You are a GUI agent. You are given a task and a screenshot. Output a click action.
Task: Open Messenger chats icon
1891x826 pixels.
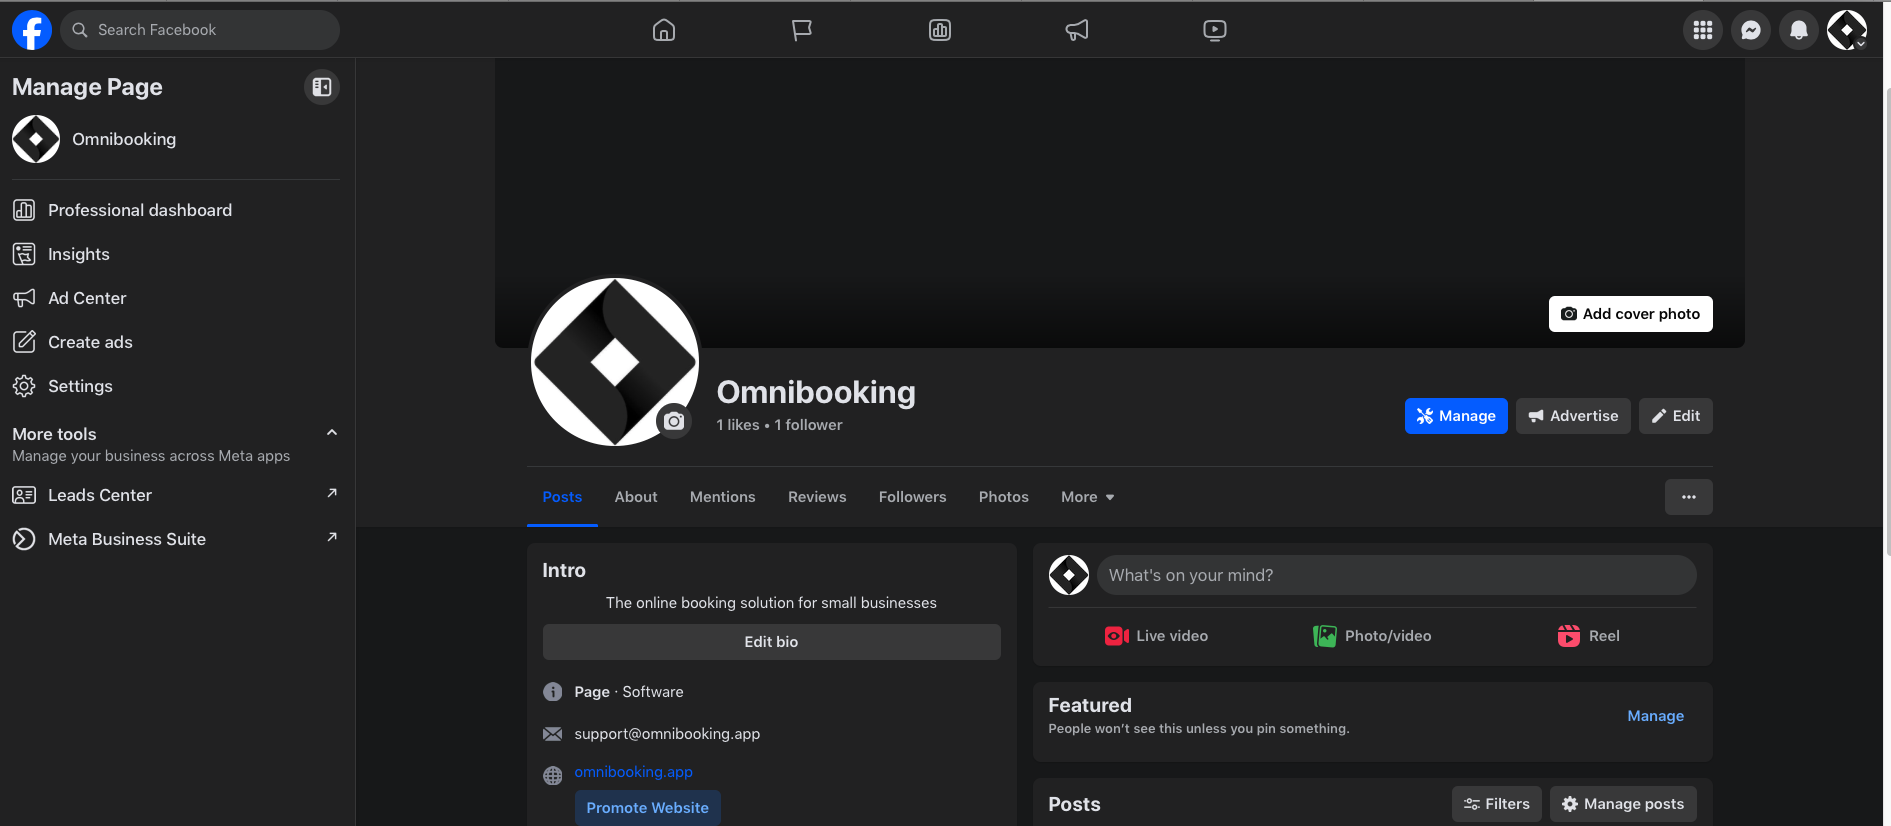pos(1751,30)
